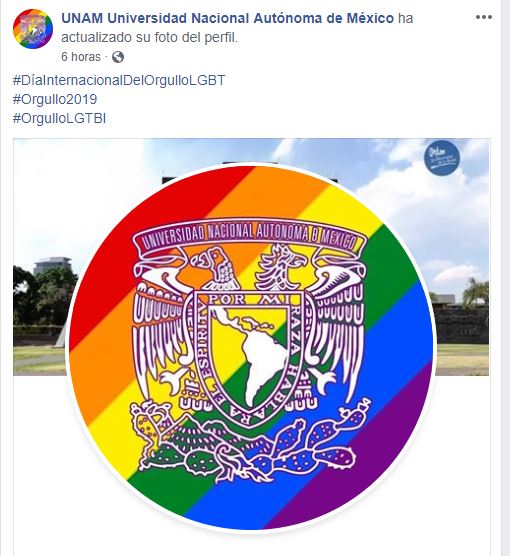
Task: Follow the #DíaInternacionalDelOrgulloLGBT hashtag
Action: [x=119, y=80]
